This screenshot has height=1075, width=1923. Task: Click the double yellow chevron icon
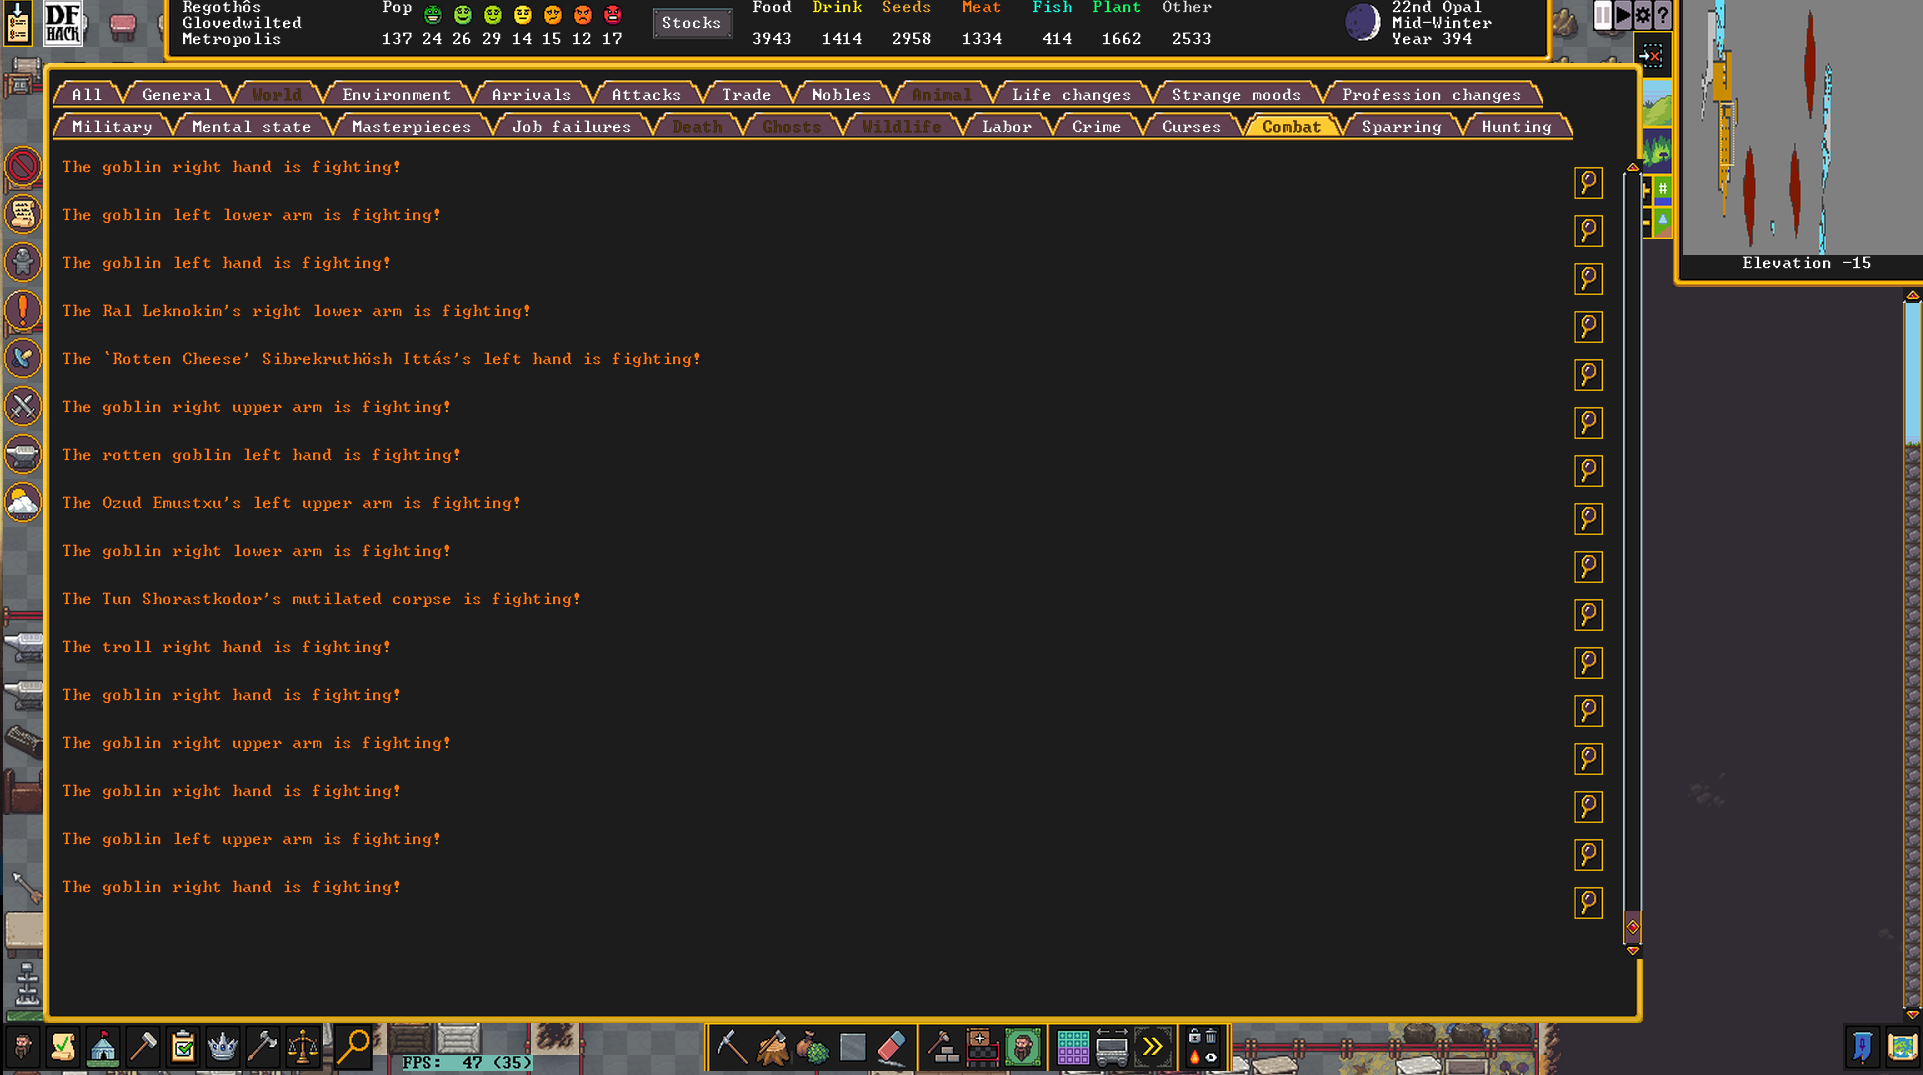(1152, 1047)
